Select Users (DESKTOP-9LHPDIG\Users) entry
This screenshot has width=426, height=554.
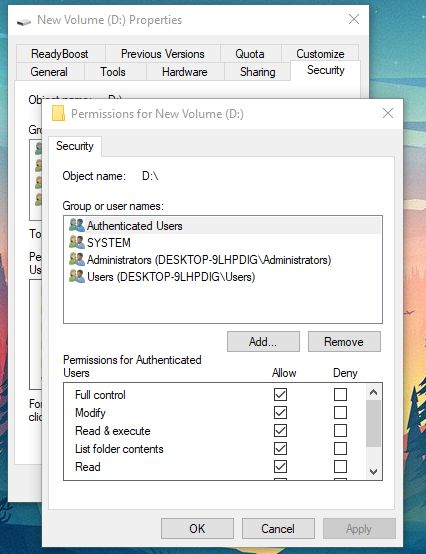(x=223, y=276)
